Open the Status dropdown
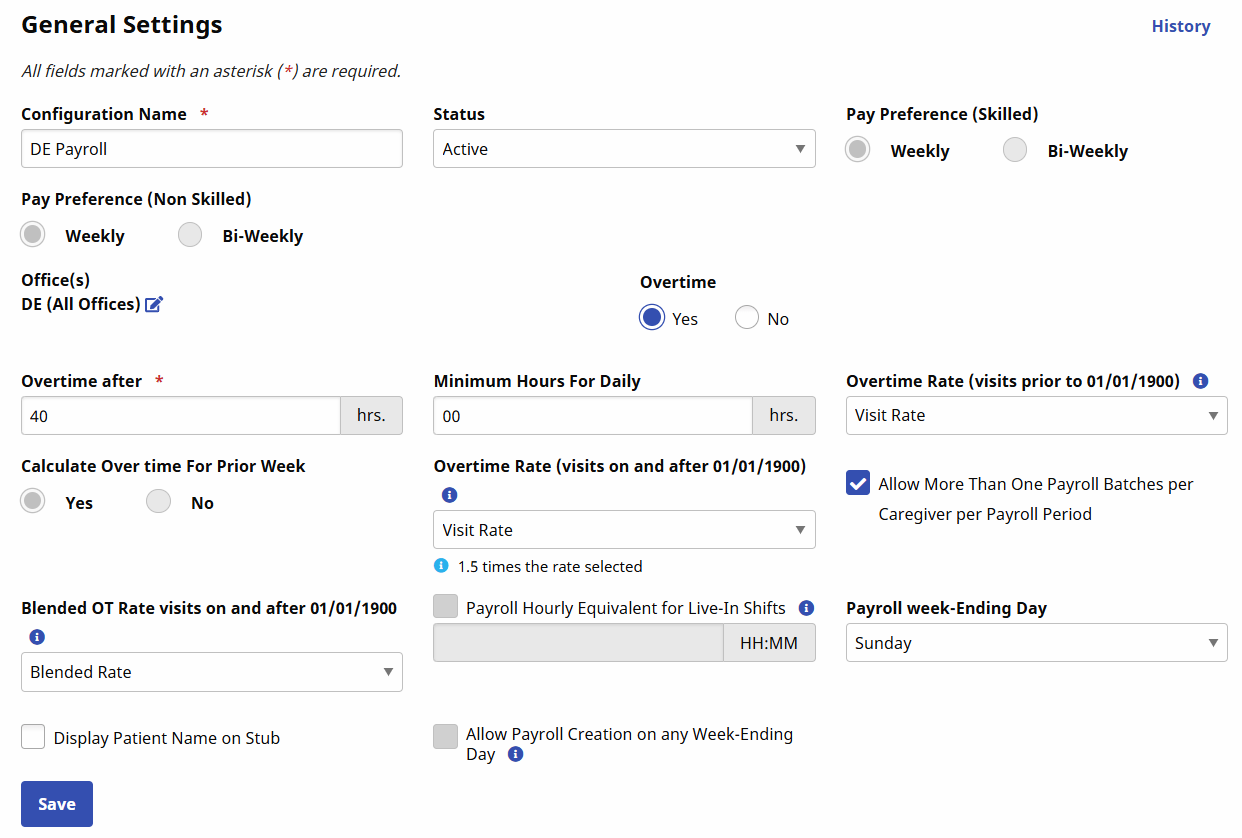The width and height of the screenshot is (1242, 838). click(624, 149)
